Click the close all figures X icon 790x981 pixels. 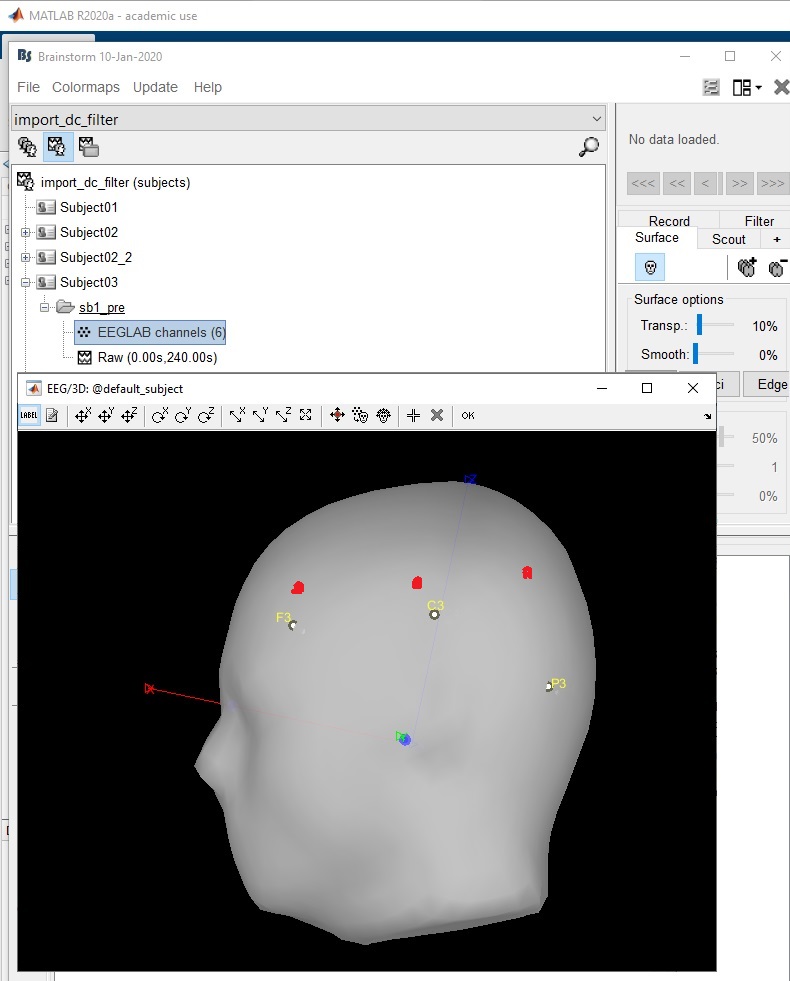781,87
